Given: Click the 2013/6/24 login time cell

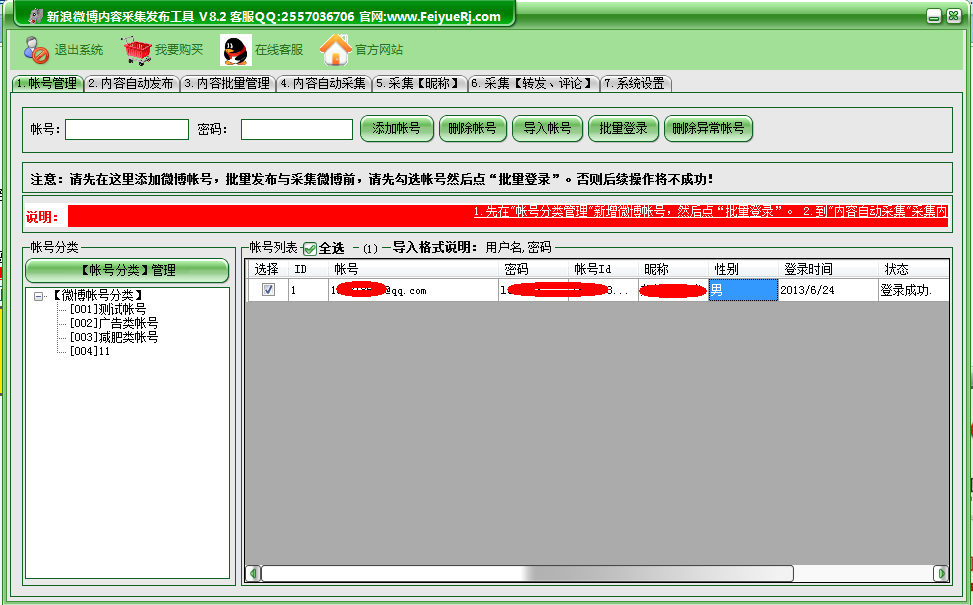Looking at the screenshot, I should tap(828, 290).
